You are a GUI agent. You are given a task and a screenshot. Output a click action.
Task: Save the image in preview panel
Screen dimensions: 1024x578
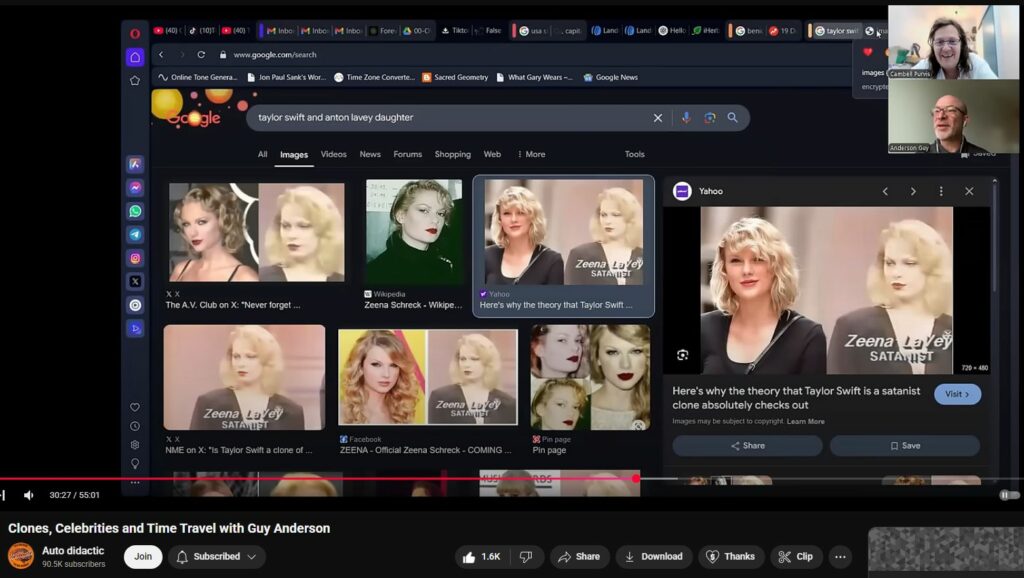click(x=905, y=445)
